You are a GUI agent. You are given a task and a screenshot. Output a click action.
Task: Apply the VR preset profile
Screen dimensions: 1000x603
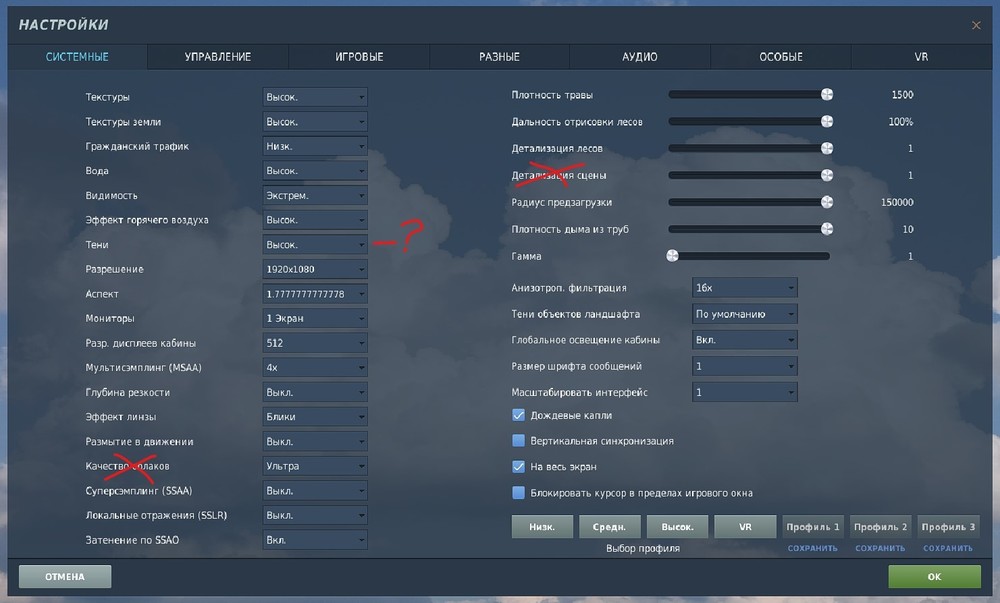pyautogui.click(x=745, y=527)
